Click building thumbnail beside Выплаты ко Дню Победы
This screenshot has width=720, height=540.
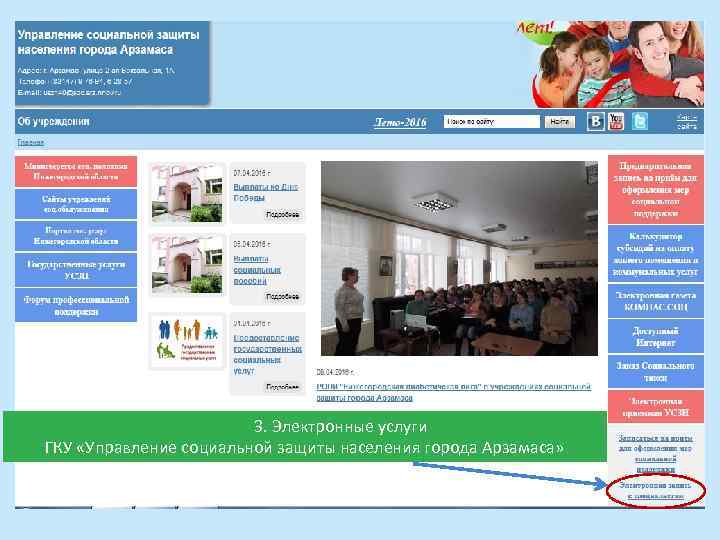[x=187, y=193]
